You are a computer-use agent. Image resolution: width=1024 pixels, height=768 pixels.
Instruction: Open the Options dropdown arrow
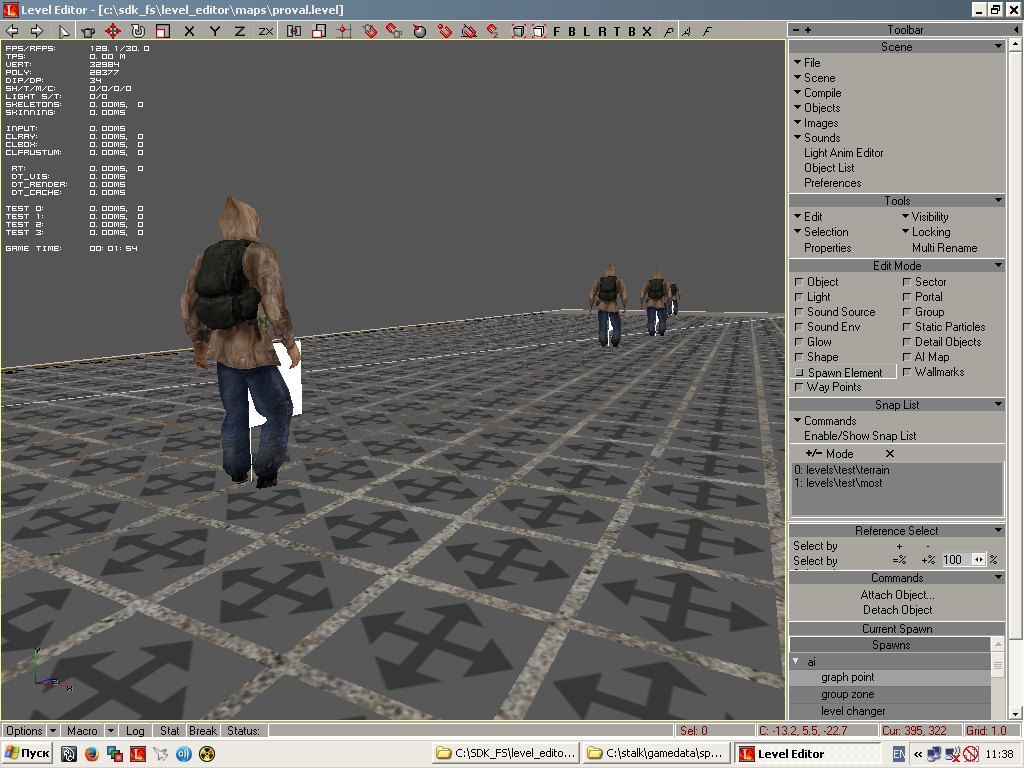[53, 731]
